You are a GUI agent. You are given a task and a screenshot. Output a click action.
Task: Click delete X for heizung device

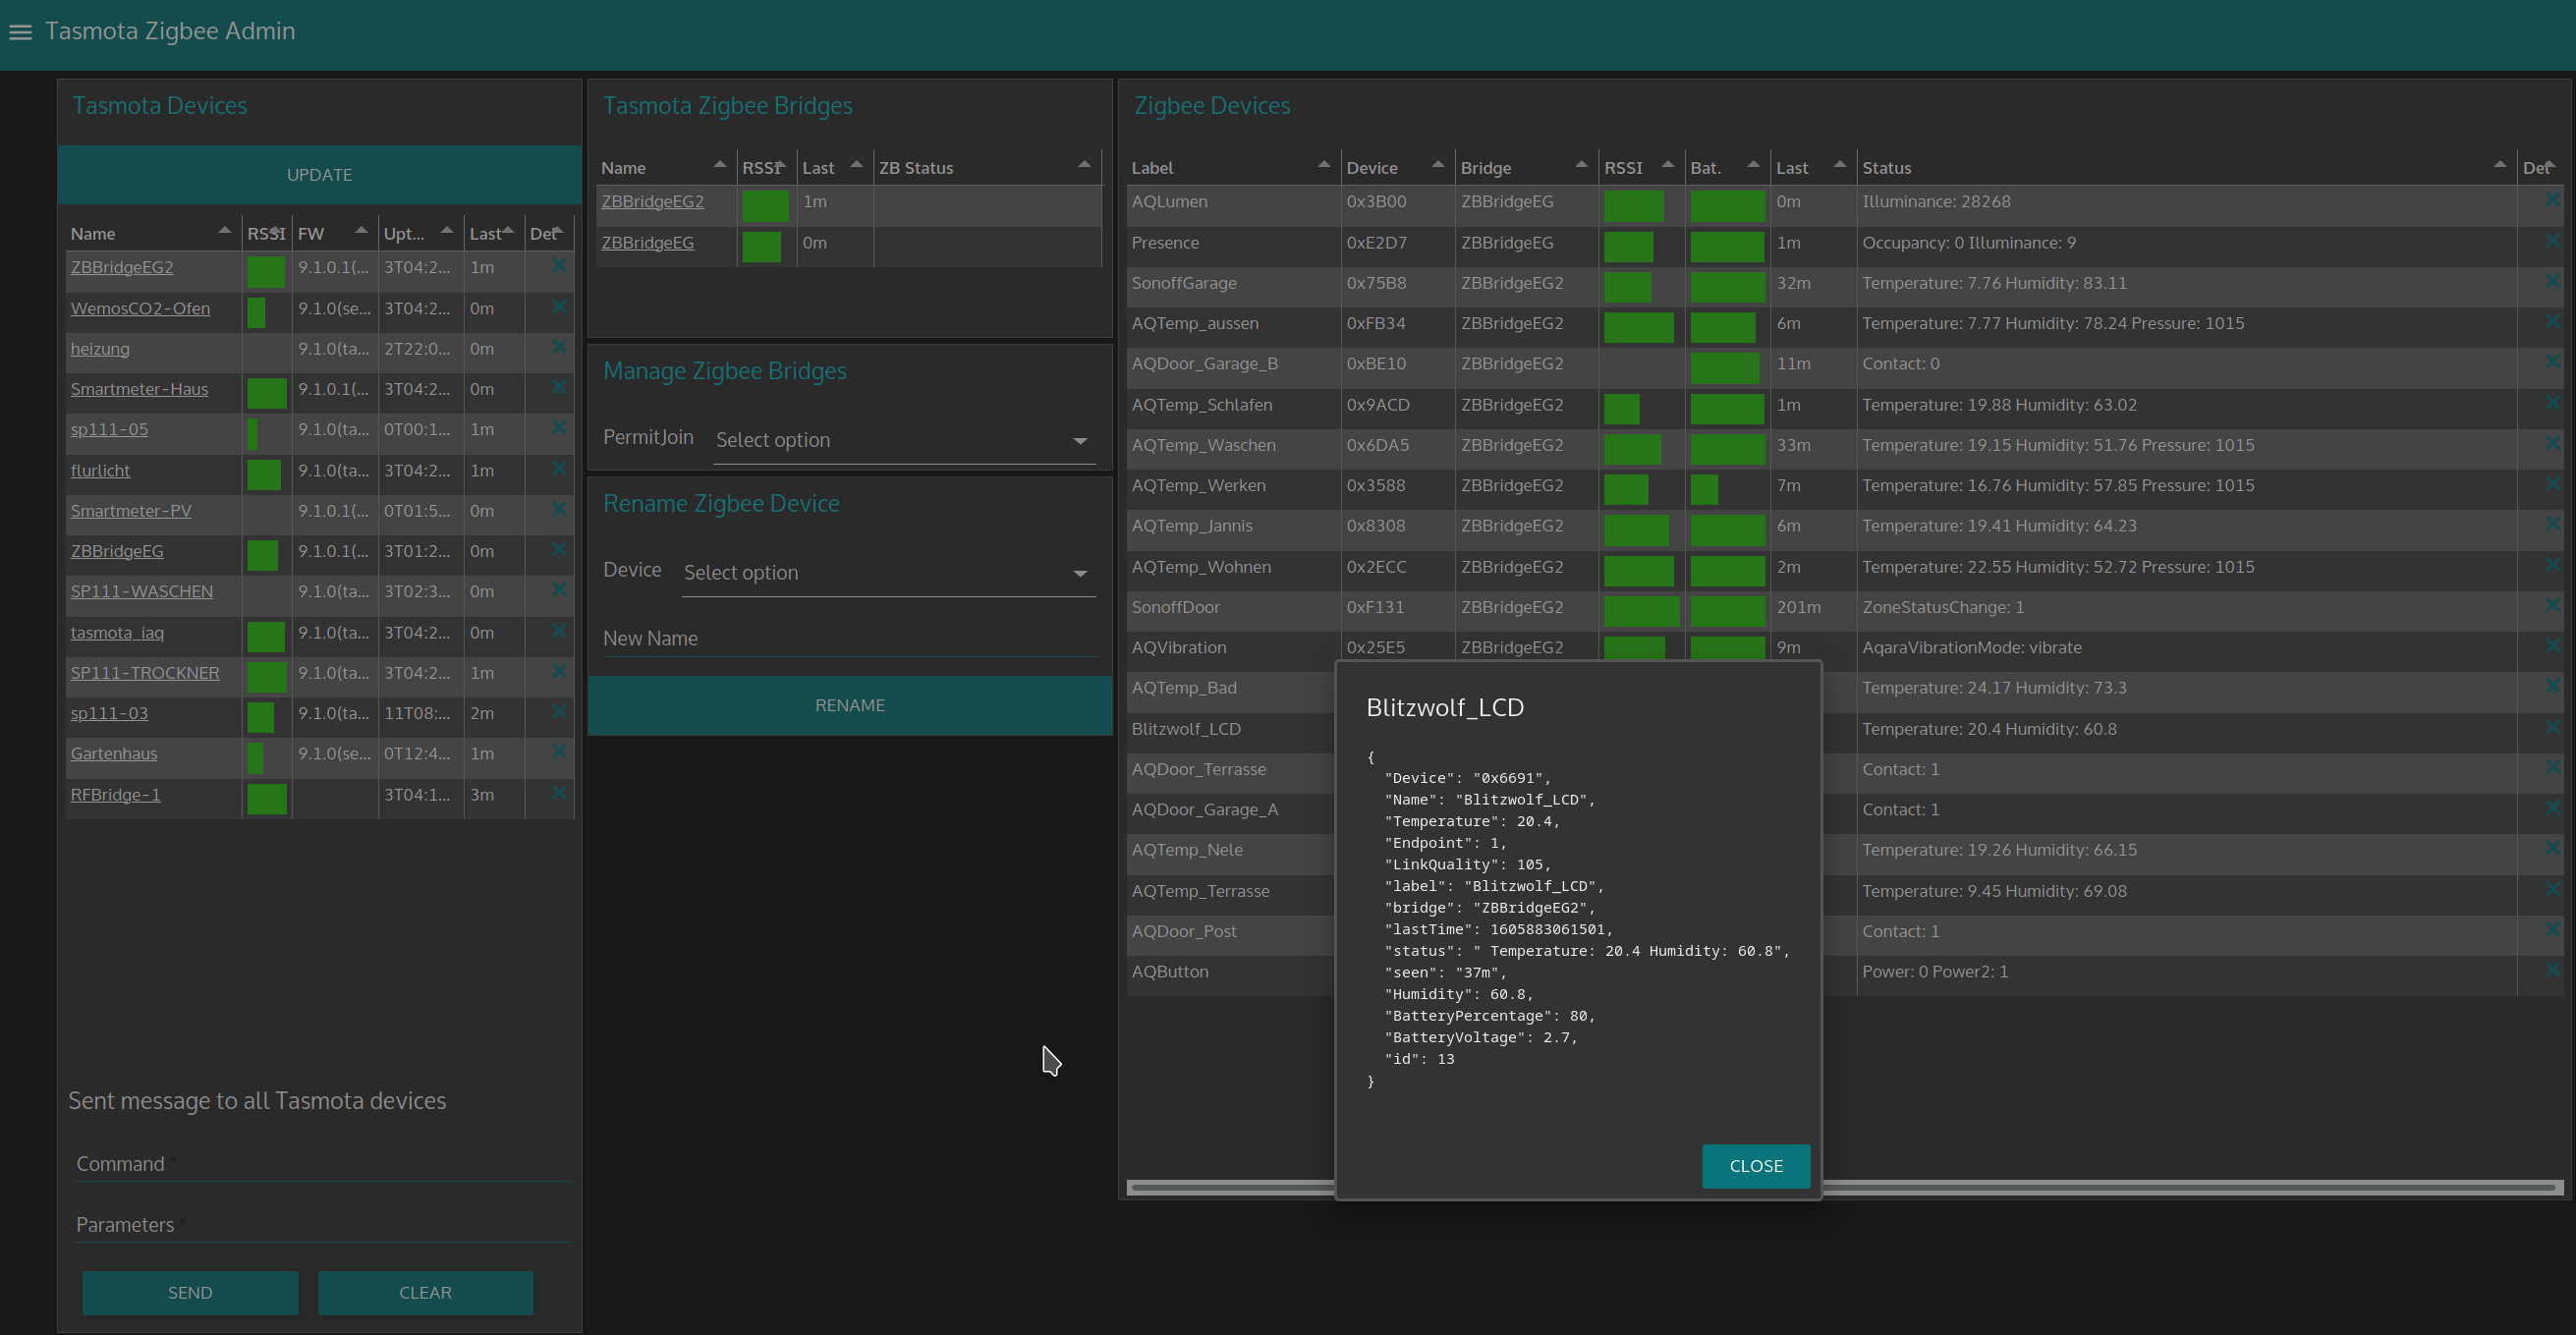(x=559, y=347)
